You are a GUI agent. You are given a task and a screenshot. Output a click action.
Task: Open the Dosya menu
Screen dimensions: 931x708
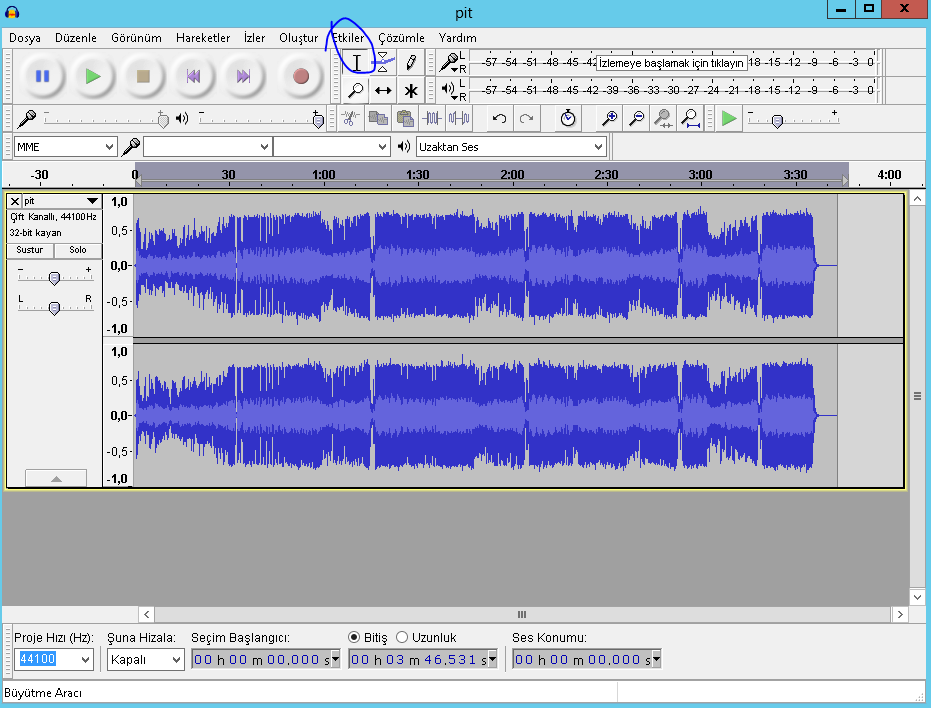[25, 38]
